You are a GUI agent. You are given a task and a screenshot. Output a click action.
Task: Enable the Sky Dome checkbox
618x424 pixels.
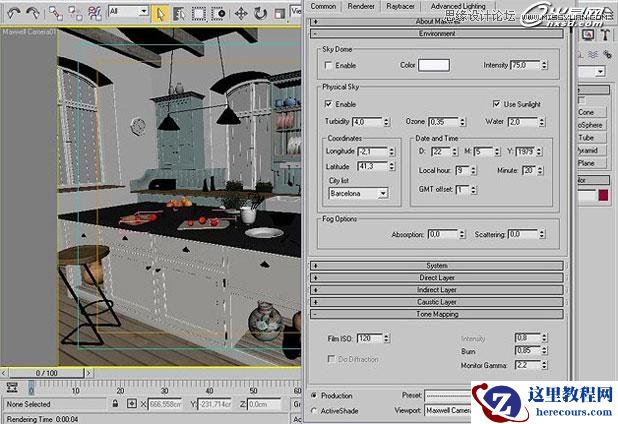pyautogui.click(x=328, y=65)
